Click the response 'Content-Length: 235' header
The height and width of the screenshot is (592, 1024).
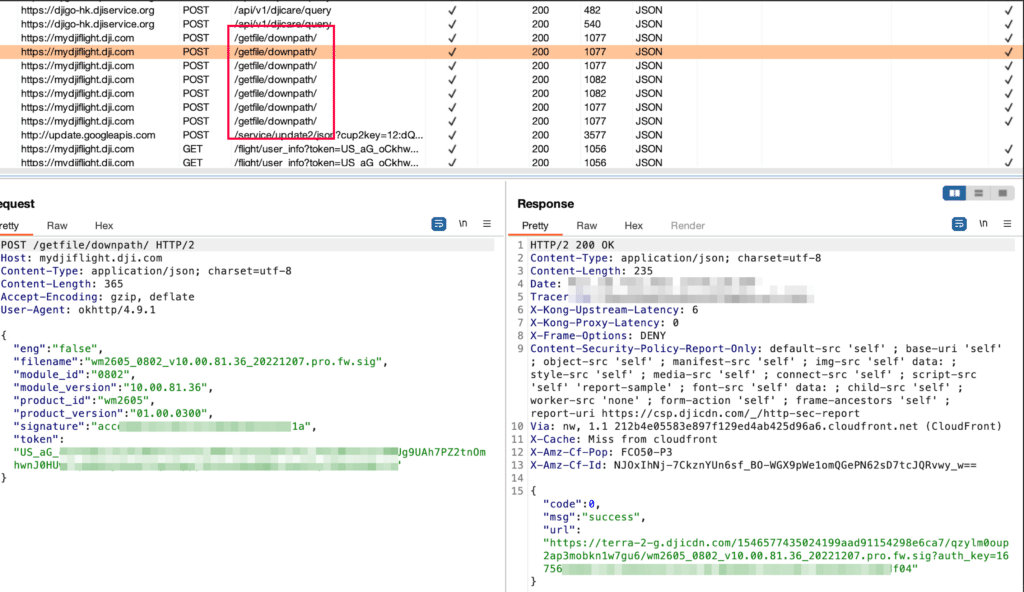(591, 271)
